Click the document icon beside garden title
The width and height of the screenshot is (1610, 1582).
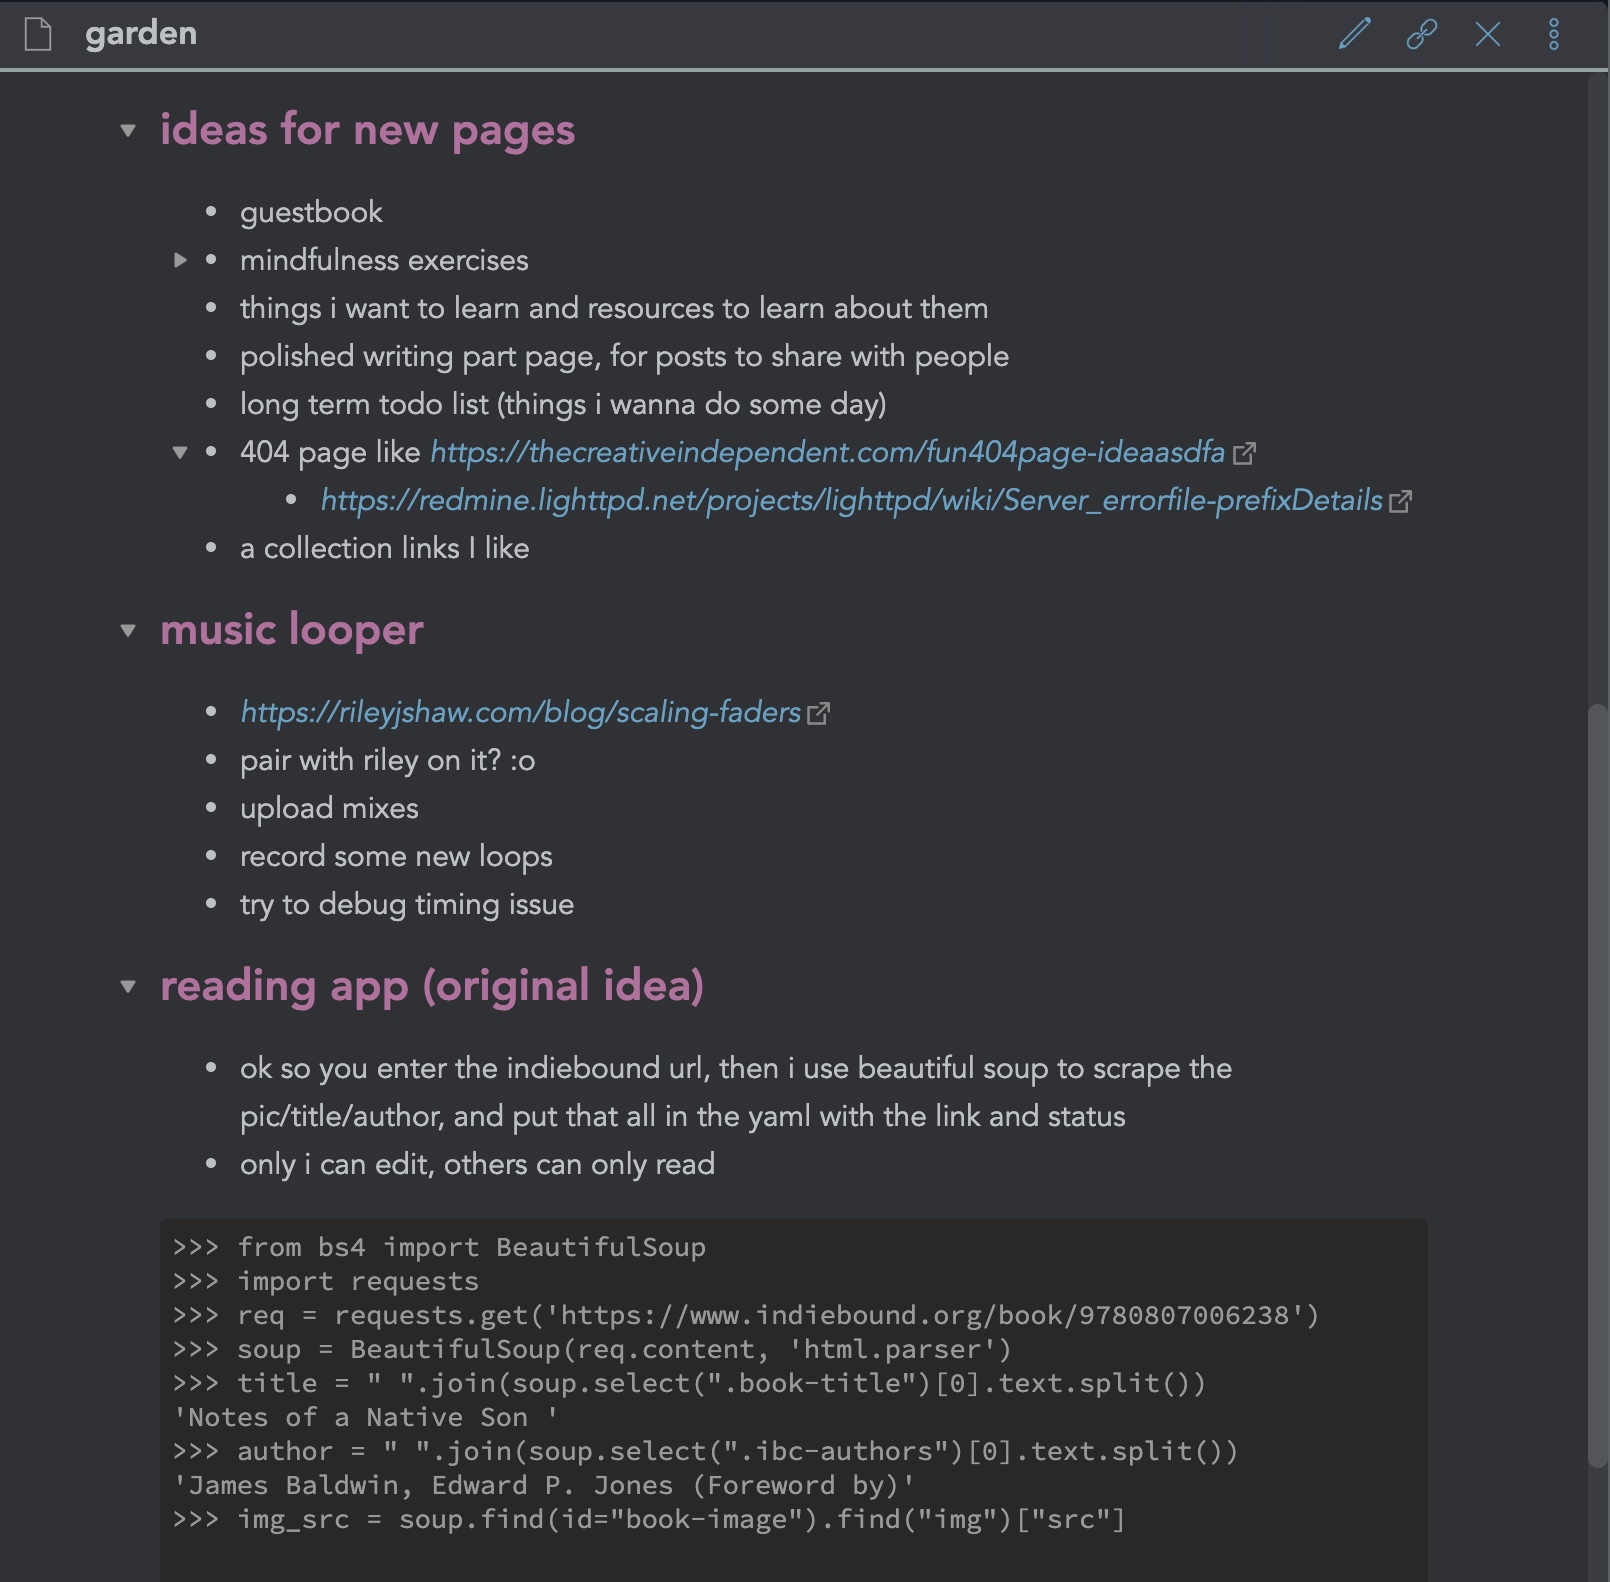click(38, 34)
